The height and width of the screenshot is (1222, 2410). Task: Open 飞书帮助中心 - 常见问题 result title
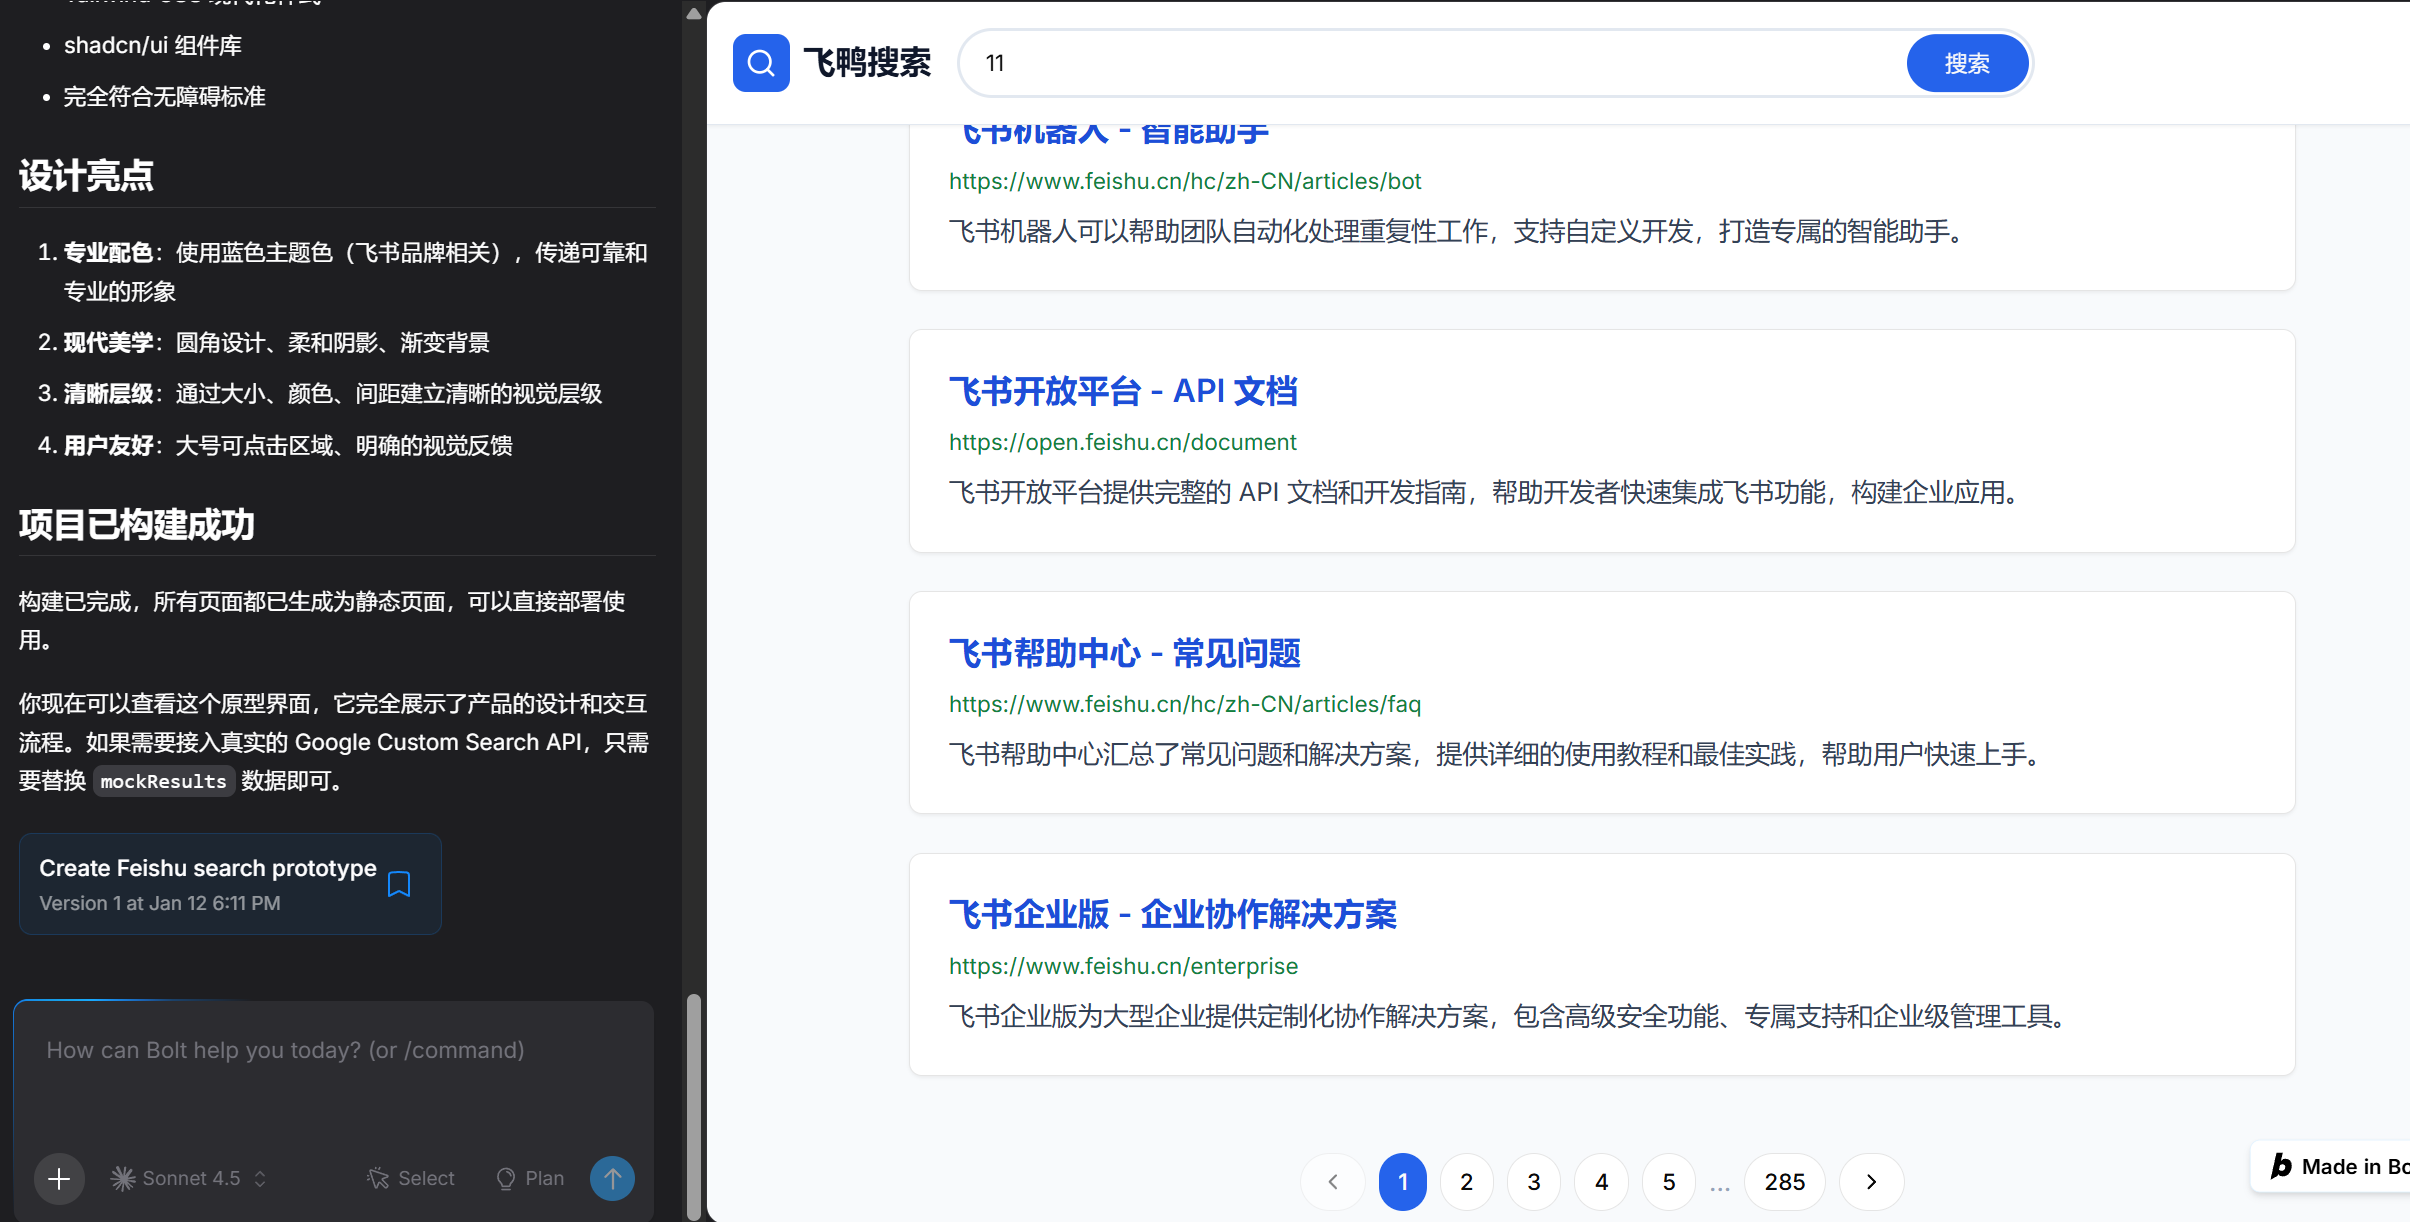tap(1124, 653)
